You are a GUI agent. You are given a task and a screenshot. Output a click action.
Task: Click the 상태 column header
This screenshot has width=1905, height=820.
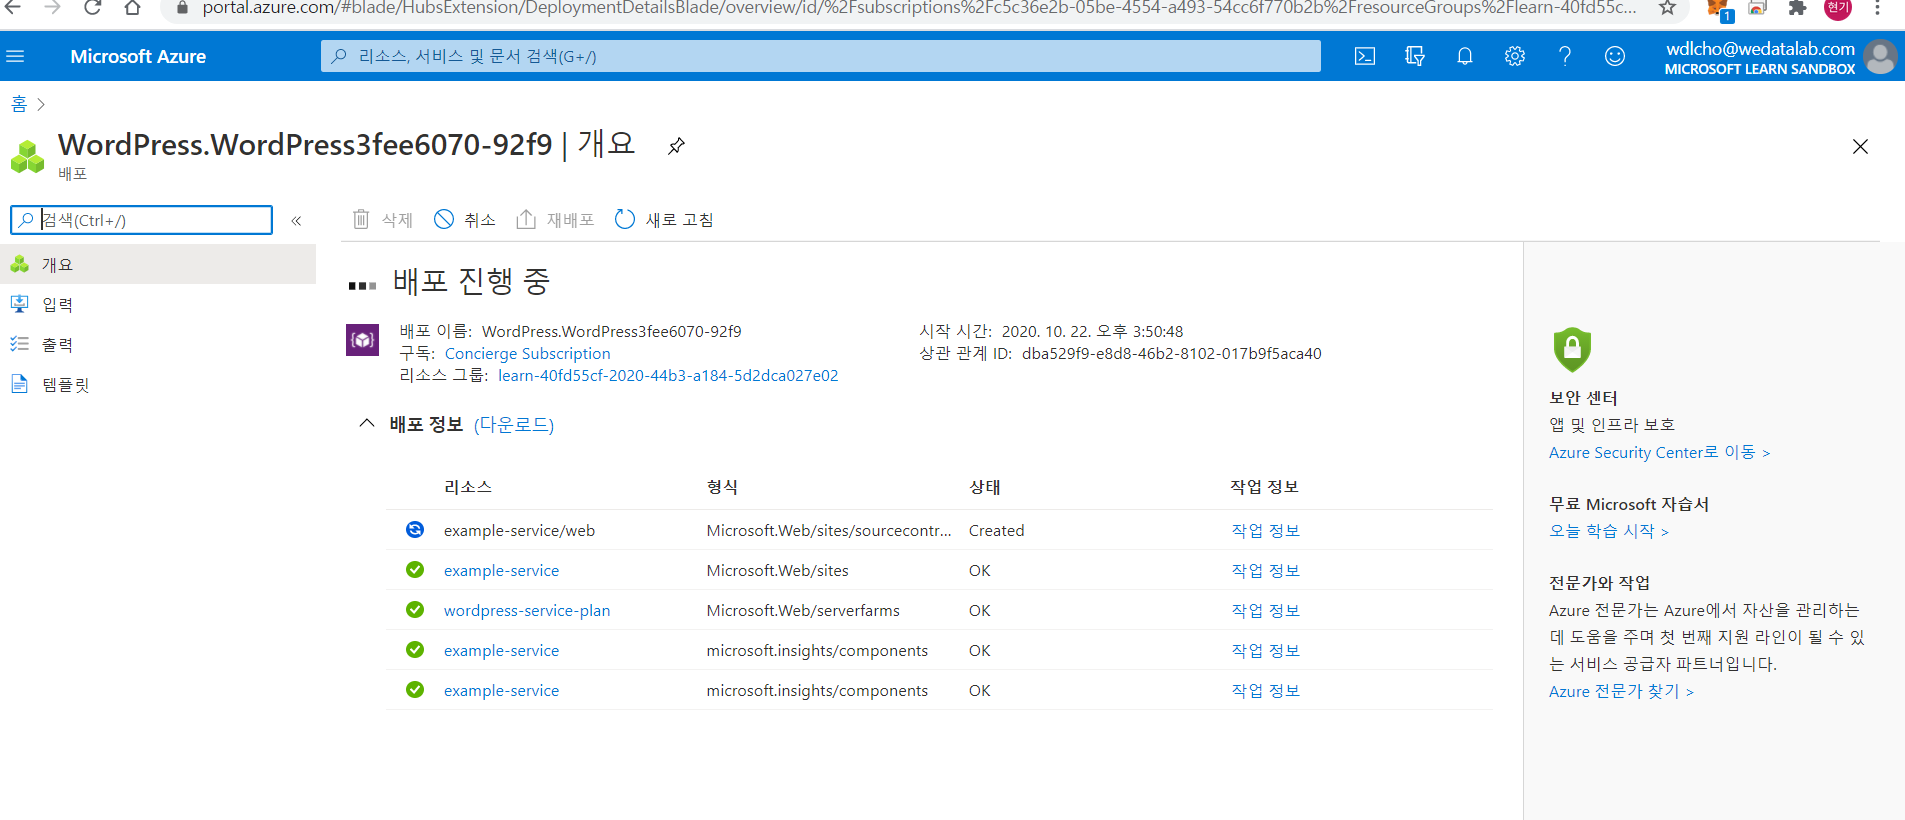click(x=985, y=487)
